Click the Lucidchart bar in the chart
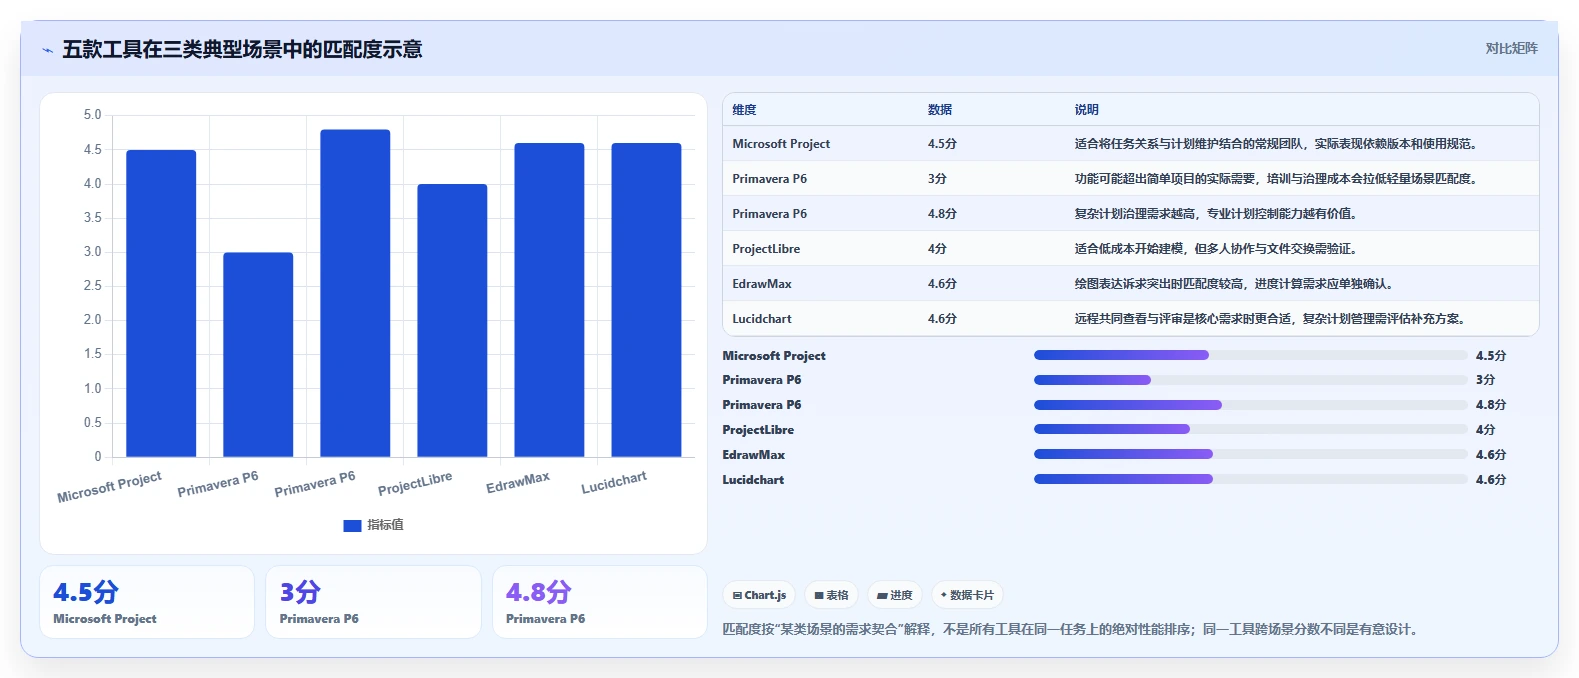 (646, 300)
